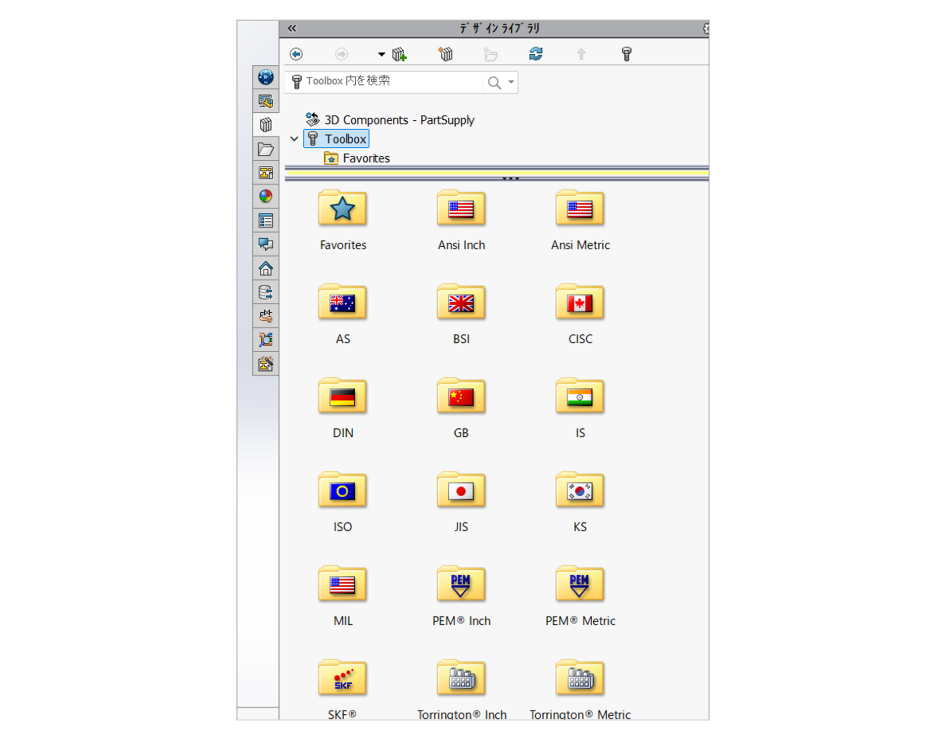Open Custom Properties list tab
This screenshot has height=740, width=946.
(x=265, y=221)
